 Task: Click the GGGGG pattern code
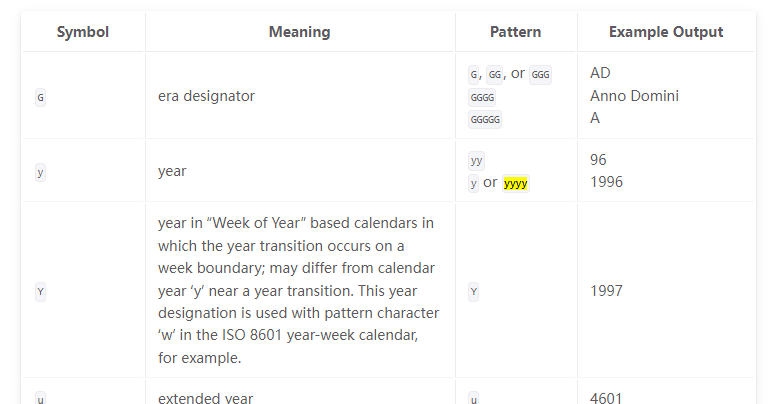click(485, 119)
